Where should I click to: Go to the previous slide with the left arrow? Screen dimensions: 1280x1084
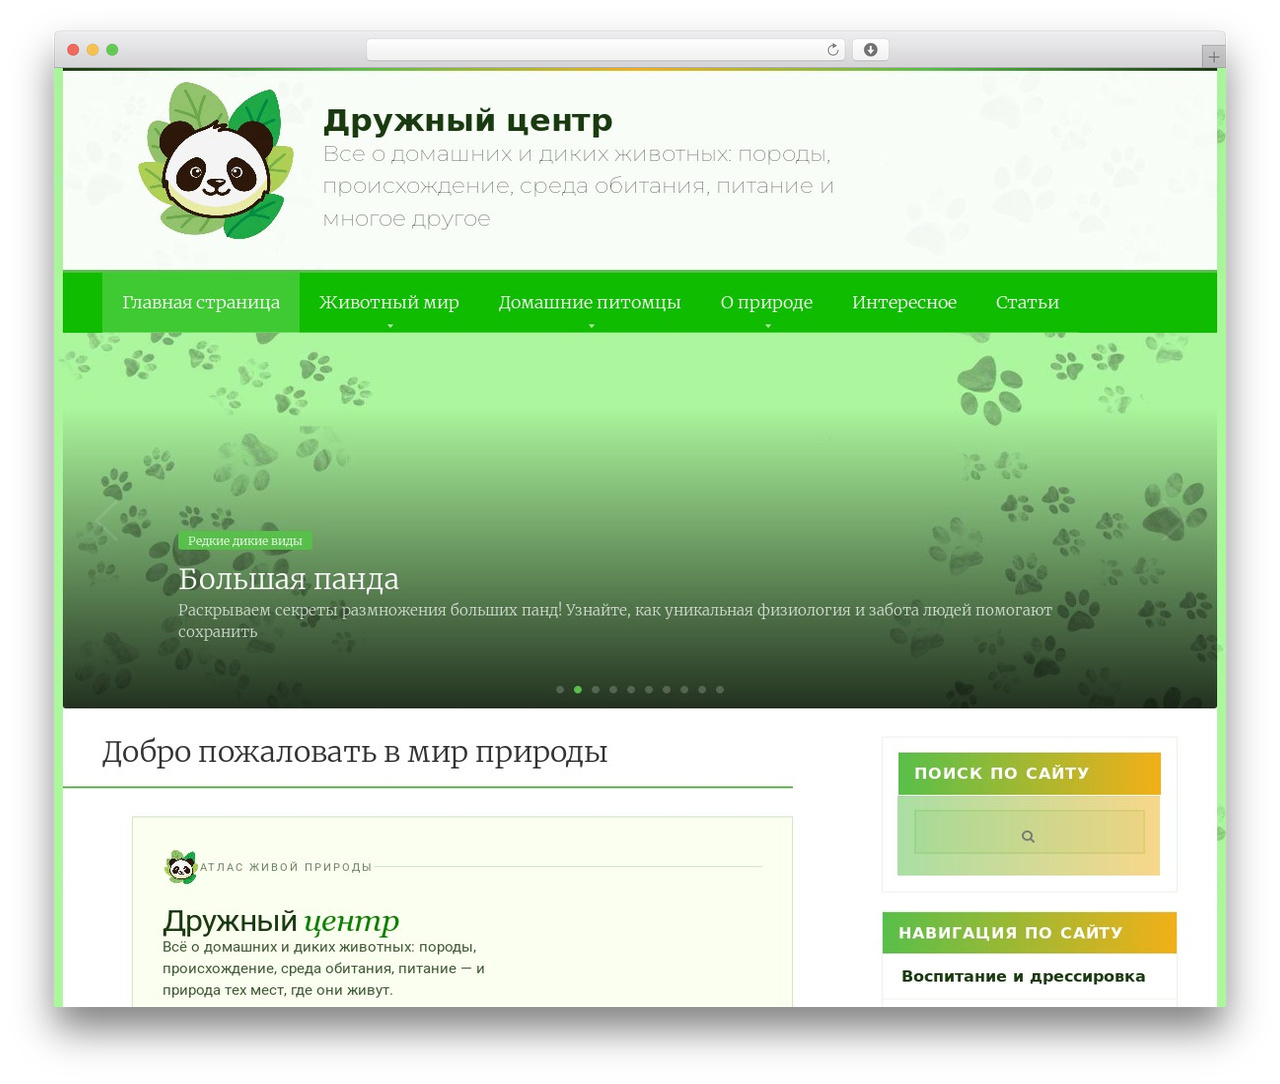[105, 521]
